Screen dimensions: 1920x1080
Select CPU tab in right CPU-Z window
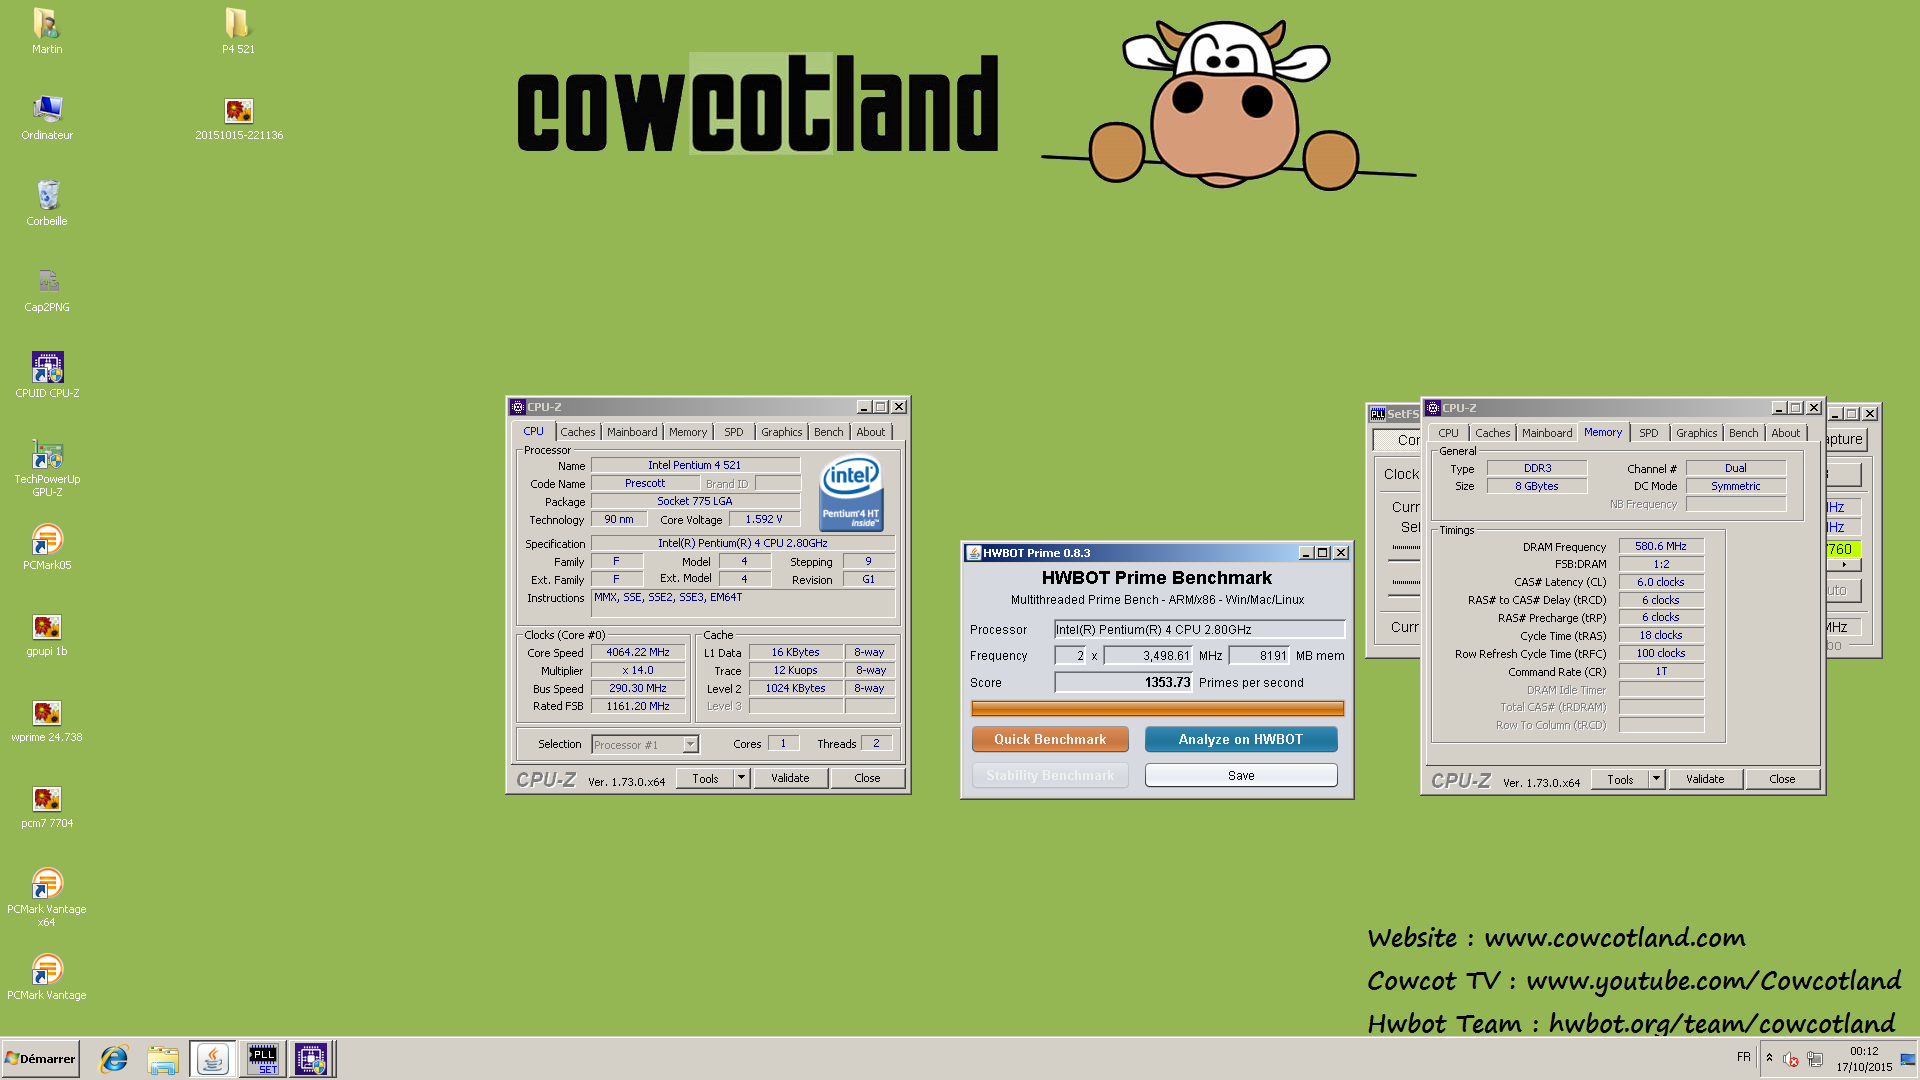1448,433
